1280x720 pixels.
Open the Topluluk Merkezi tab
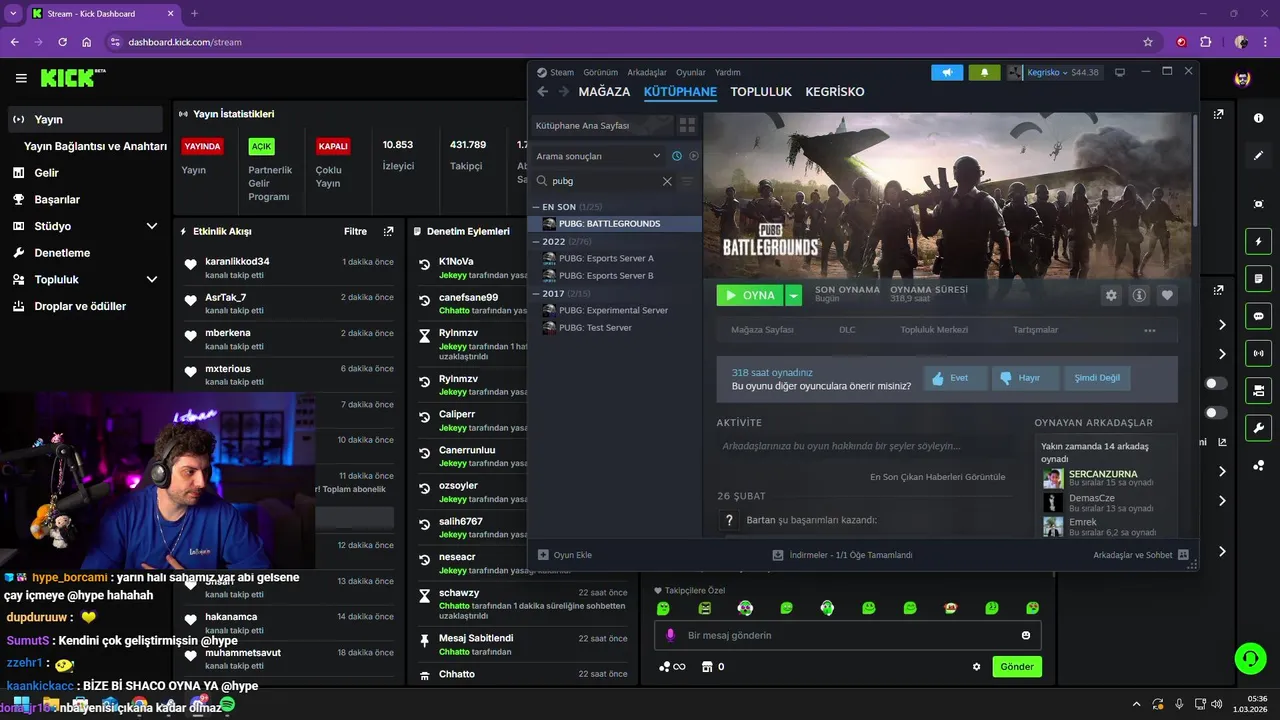pos(932,330)
